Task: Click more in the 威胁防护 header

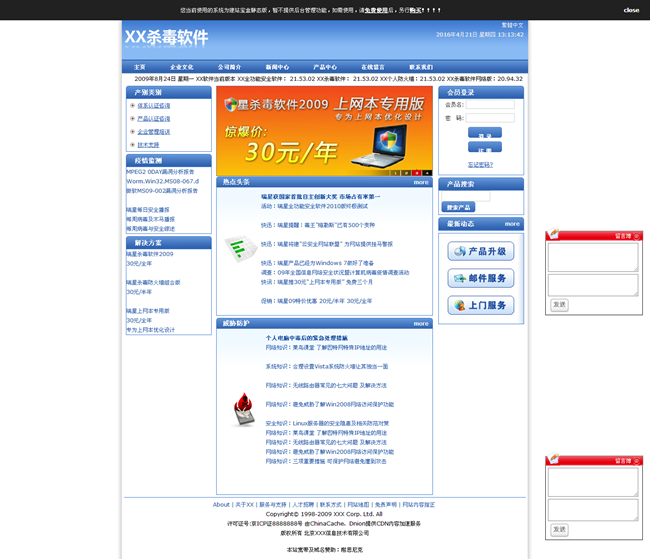Action: (x=421, y=323)
